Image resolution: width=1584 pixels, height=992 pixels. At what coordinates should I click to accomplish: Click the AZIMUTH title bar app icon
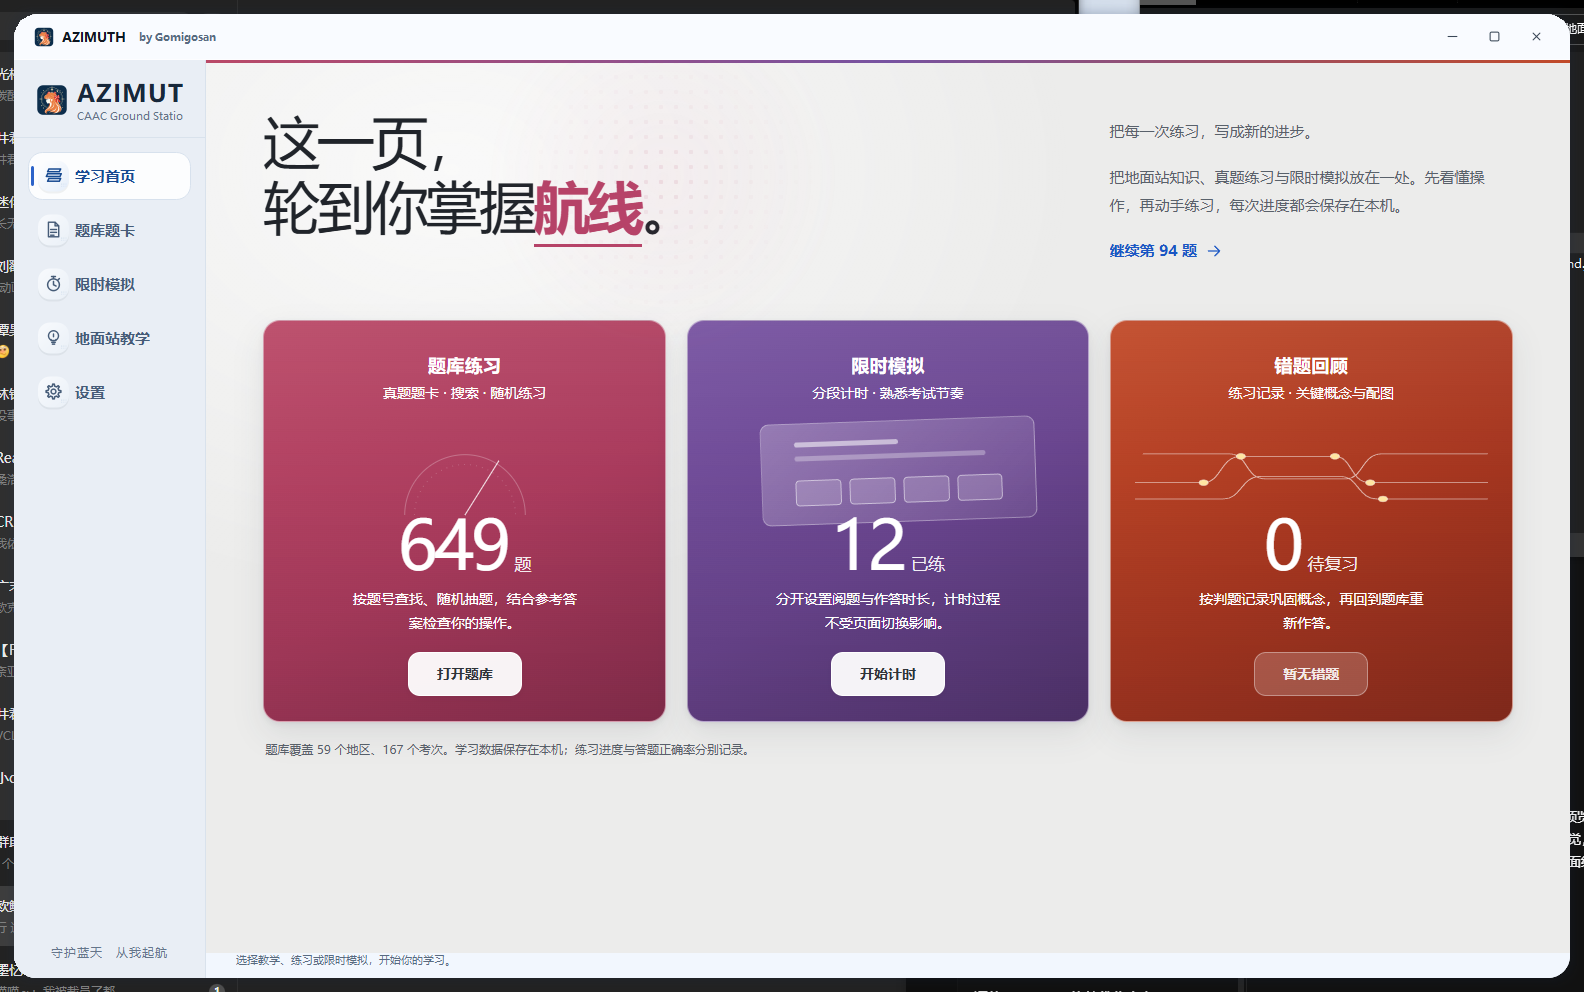click(44, 37)
